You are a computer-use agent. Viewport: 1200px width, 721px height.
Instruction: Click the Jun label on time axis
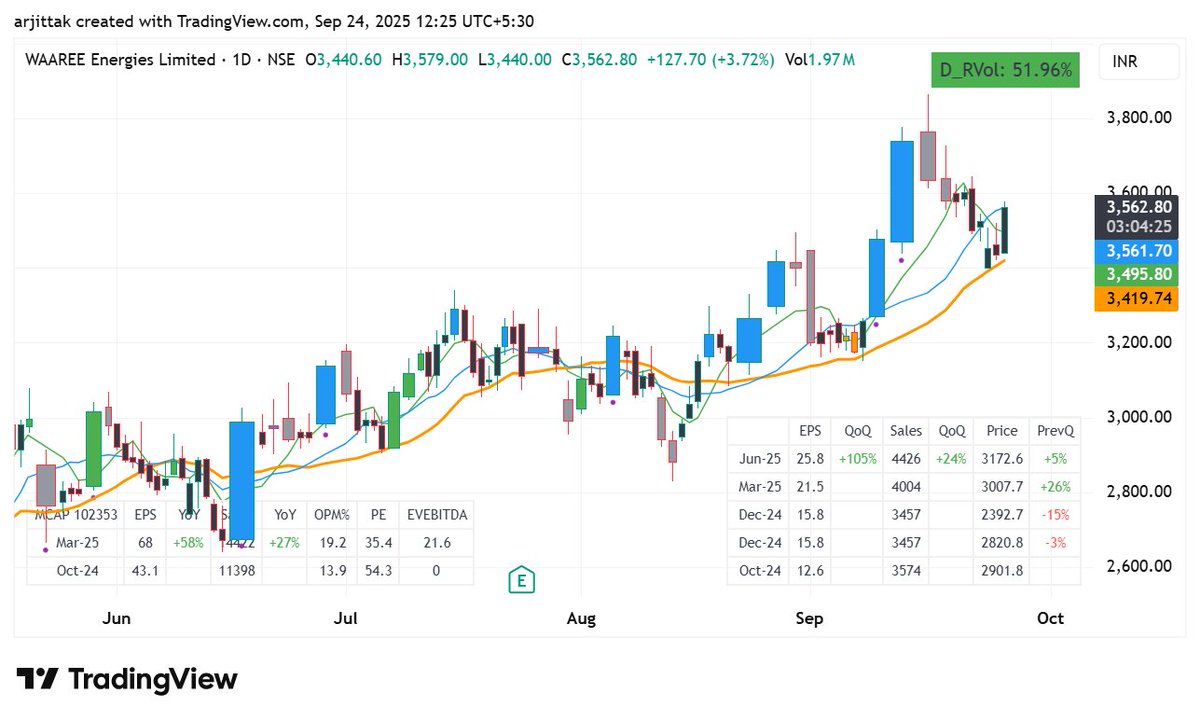[x=117, y=619]
